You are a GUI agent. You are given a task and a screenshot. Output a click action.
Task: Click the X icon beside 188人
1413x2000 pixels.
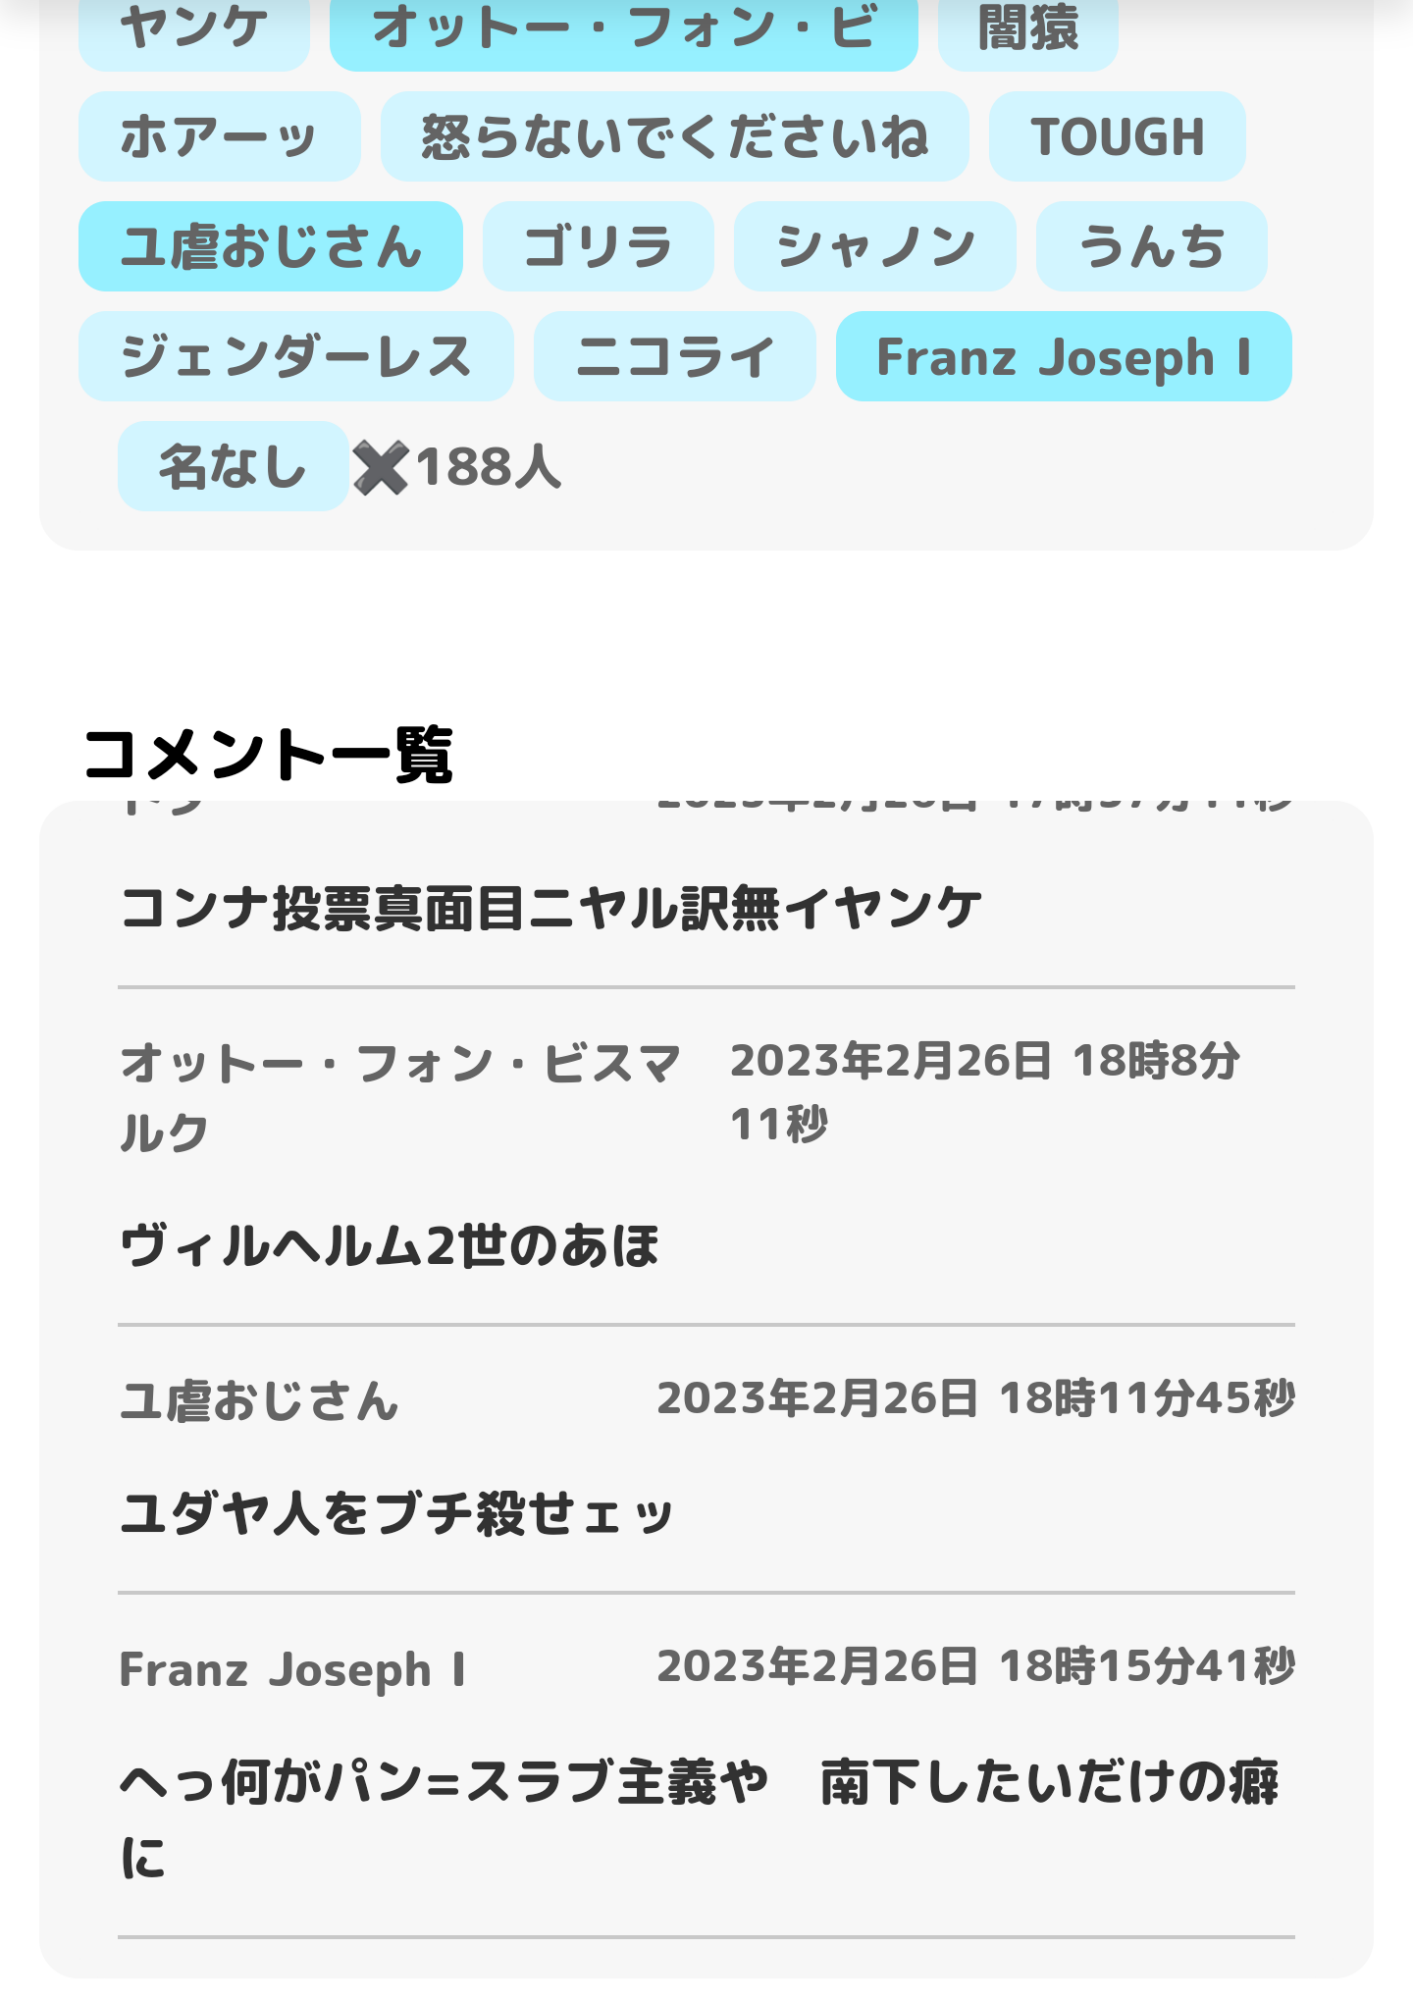[381, 467]
